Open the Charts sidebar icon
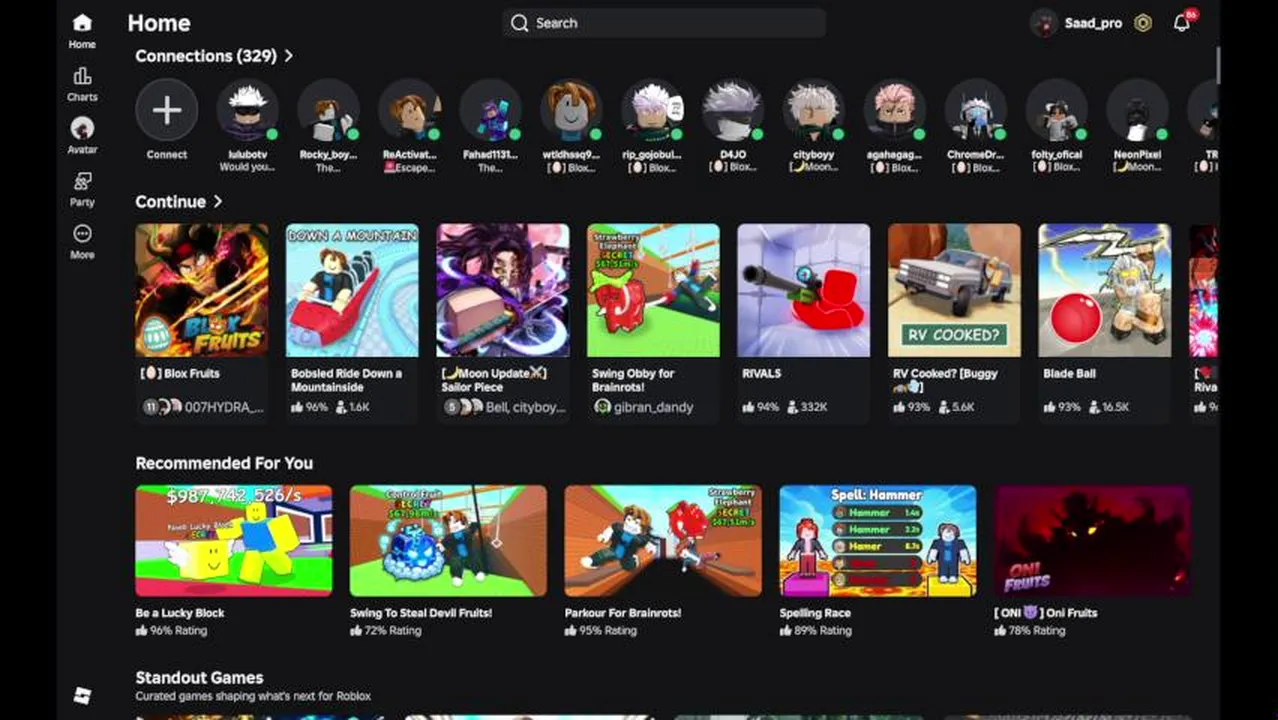The image size is (1278, 720). pyautogui.click(x=82, y=76)
